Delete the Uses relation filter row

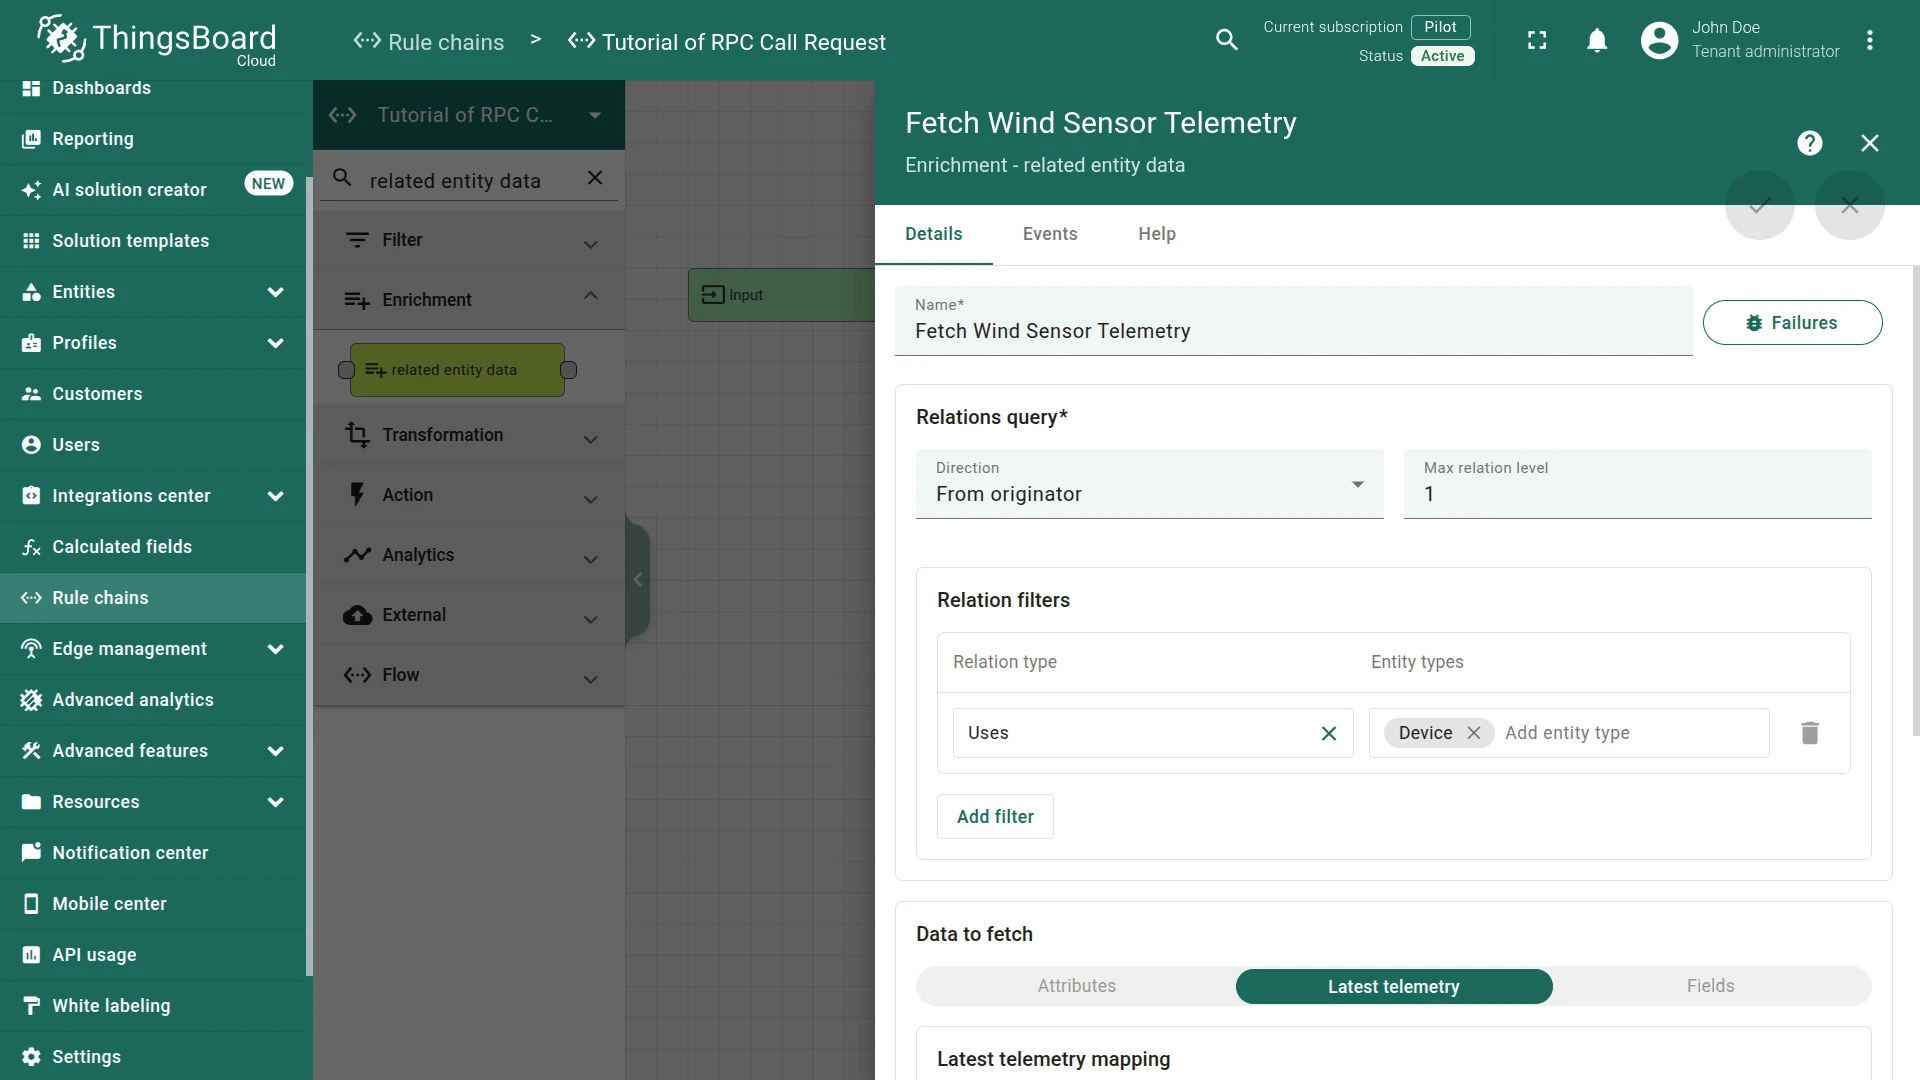point(1810,733)
